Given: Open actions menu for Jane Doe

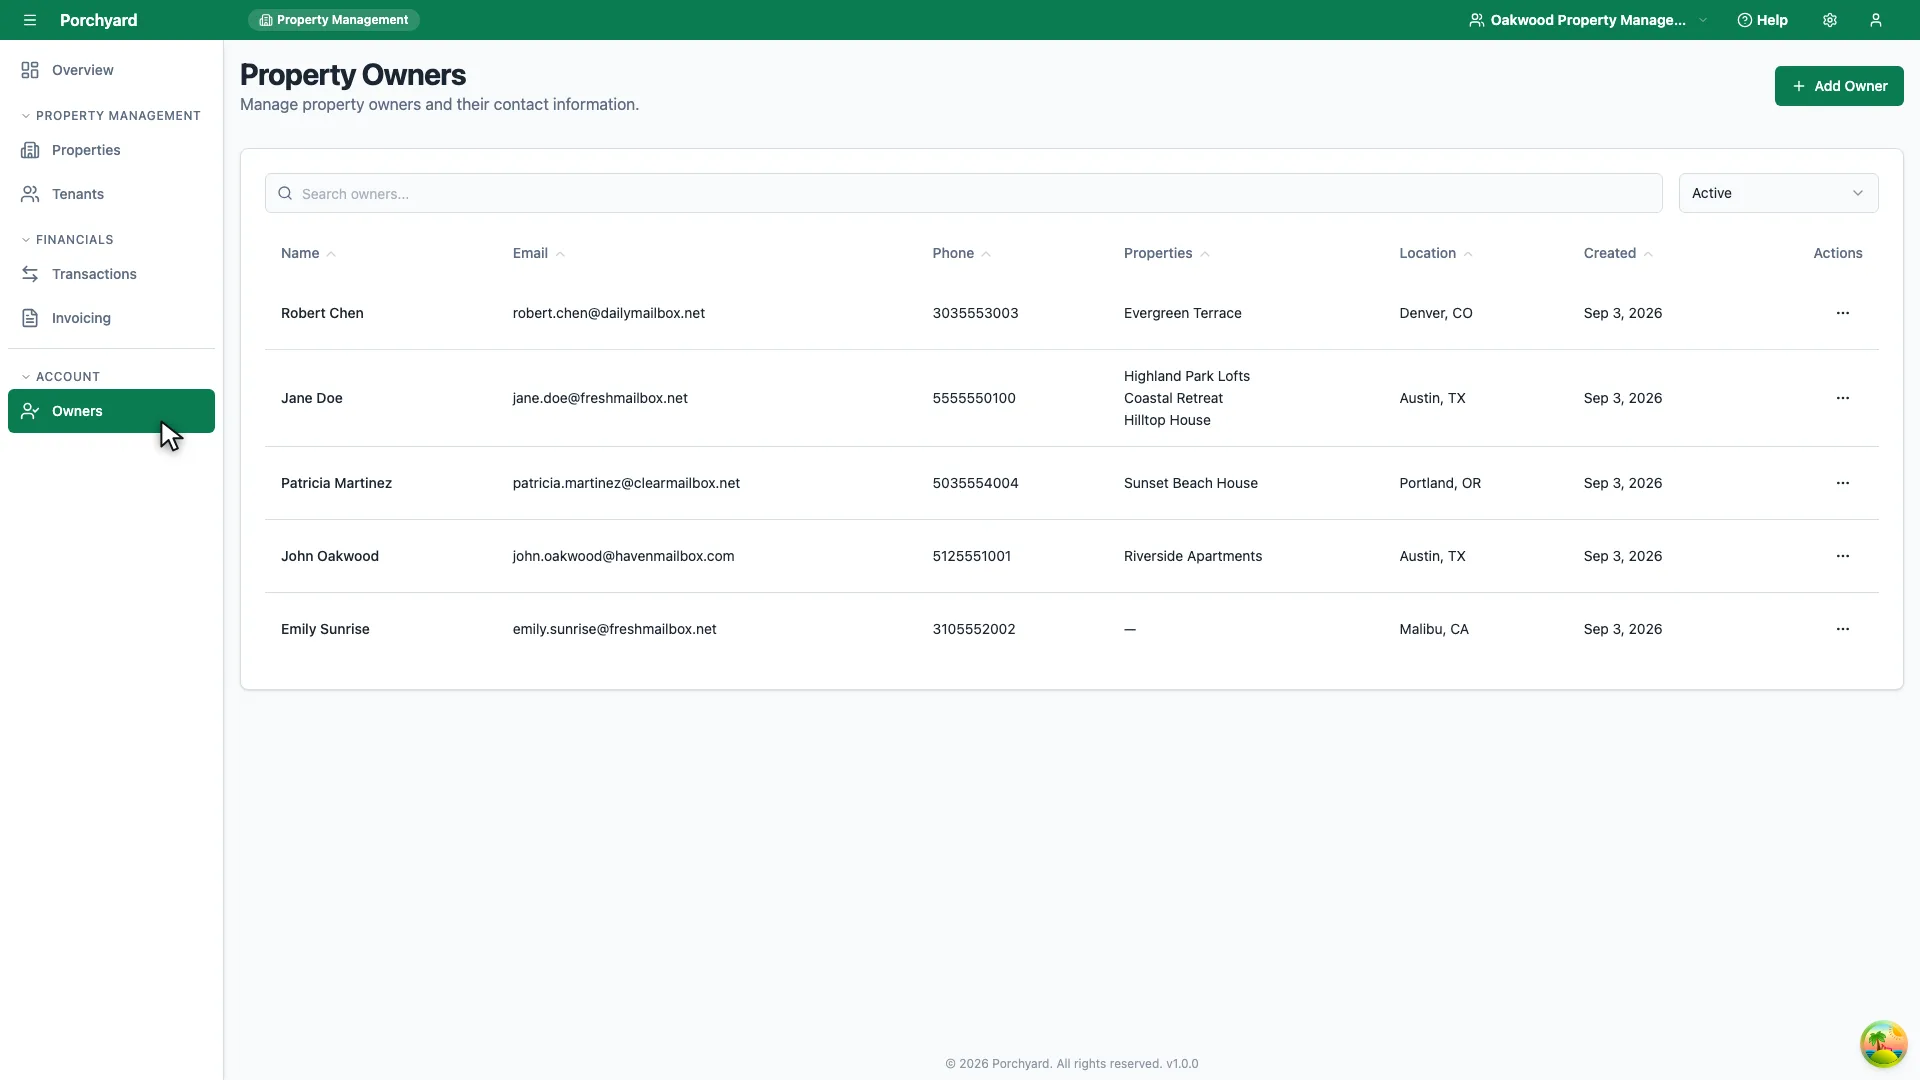Looking at the screenshot, I should [x=1842, y=398].
